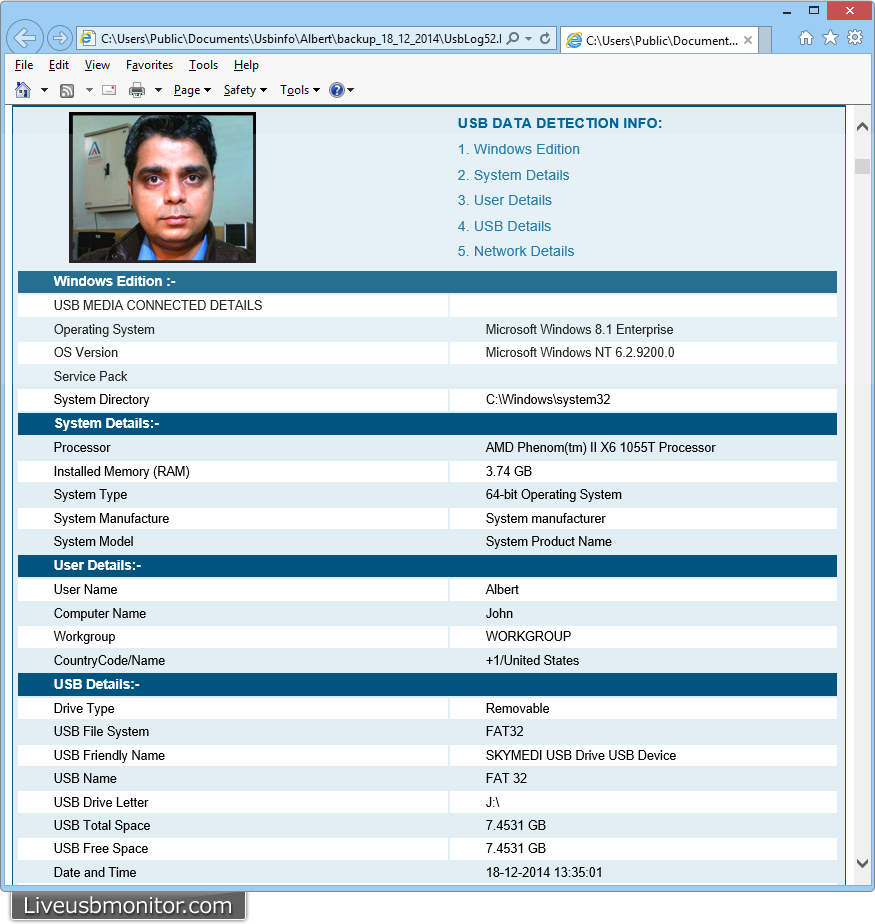Click the 'Windows Edition :-' section header
875x924 pixels.
[x=427, y=282]
